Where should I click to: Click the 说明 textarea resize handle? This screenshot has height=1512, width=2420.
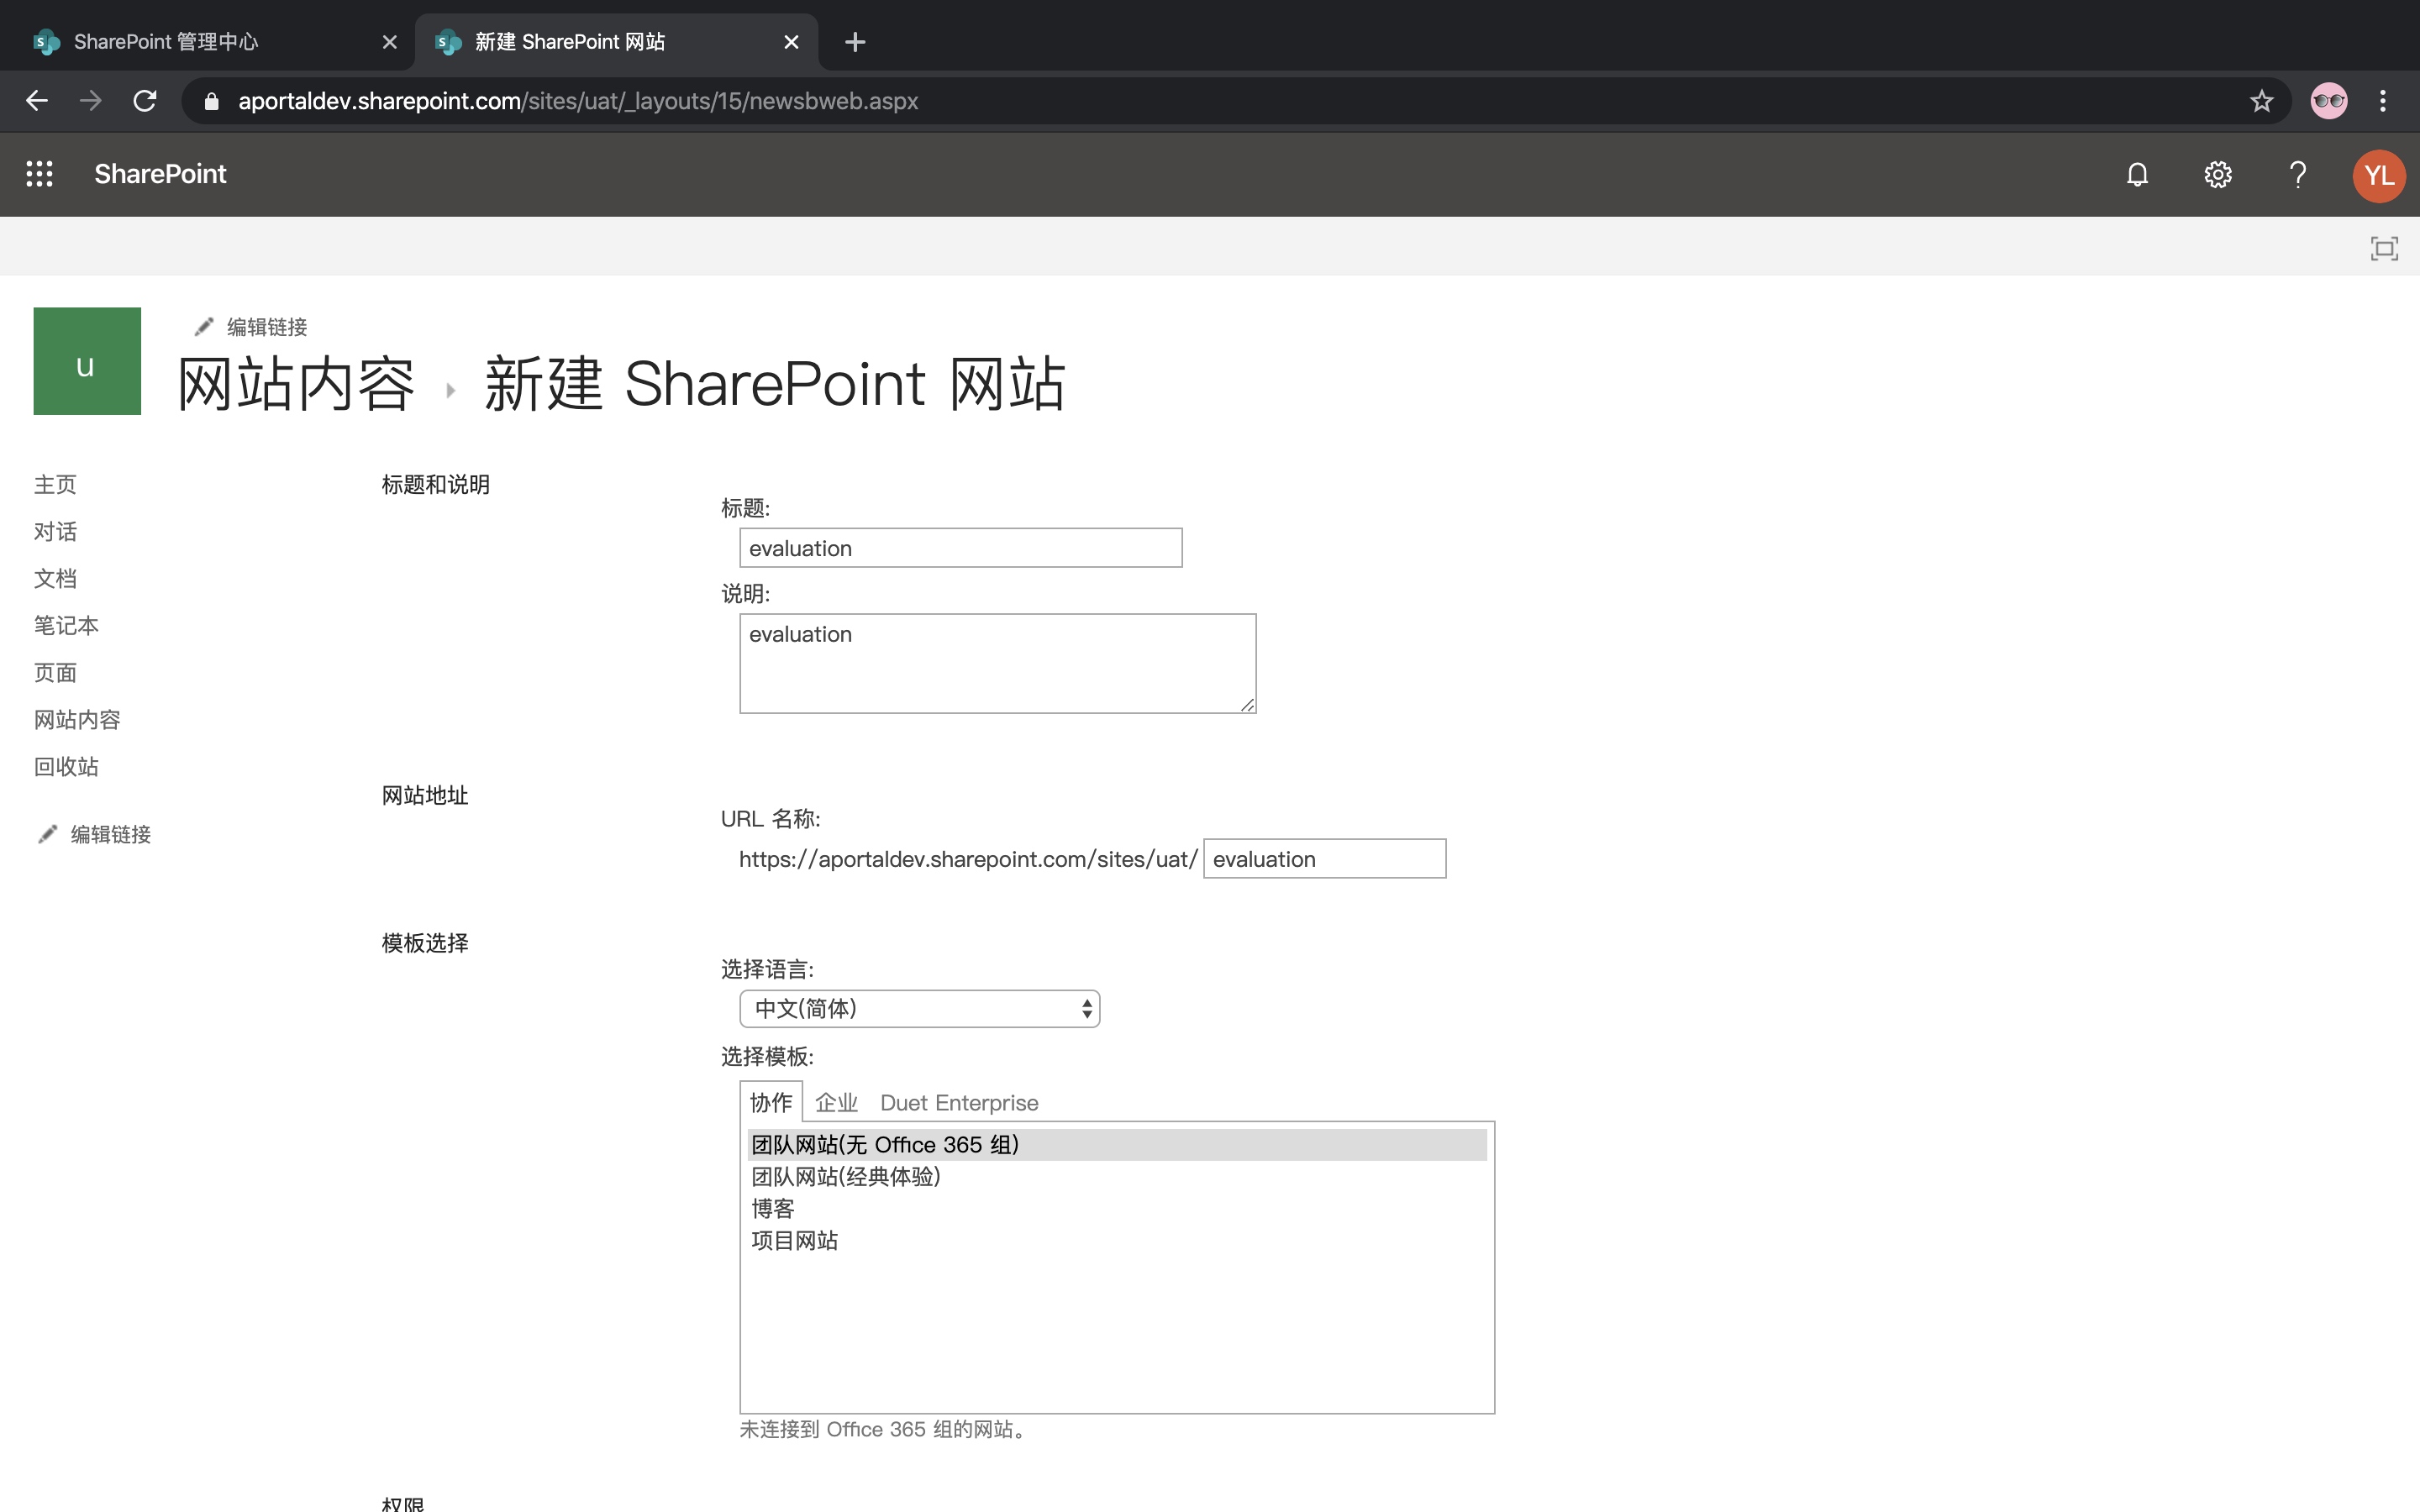coord(1247,704)
